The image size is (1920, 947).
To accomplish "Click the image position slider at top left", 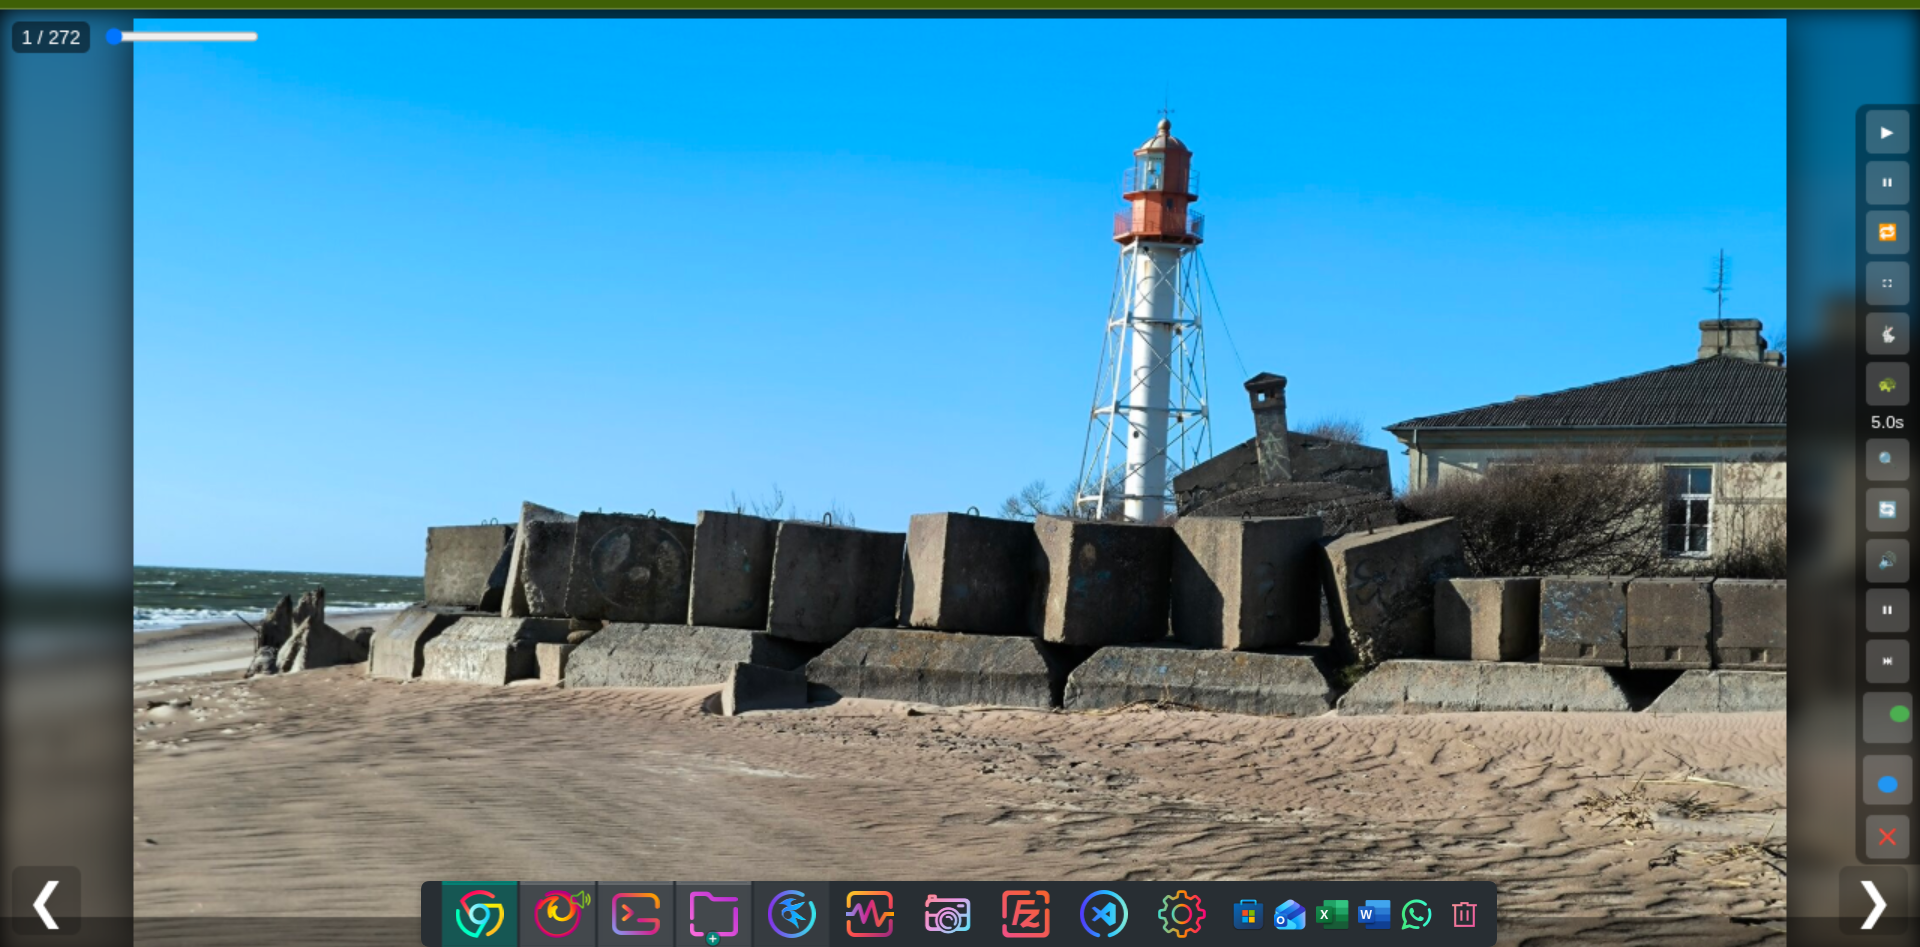I will click(183, 37).
